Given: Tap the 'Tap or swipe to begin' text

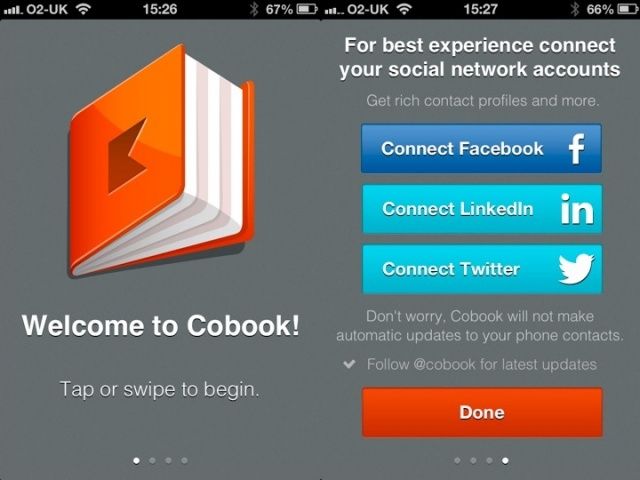Looking at the screenshot, I should [x=160, y=389].
